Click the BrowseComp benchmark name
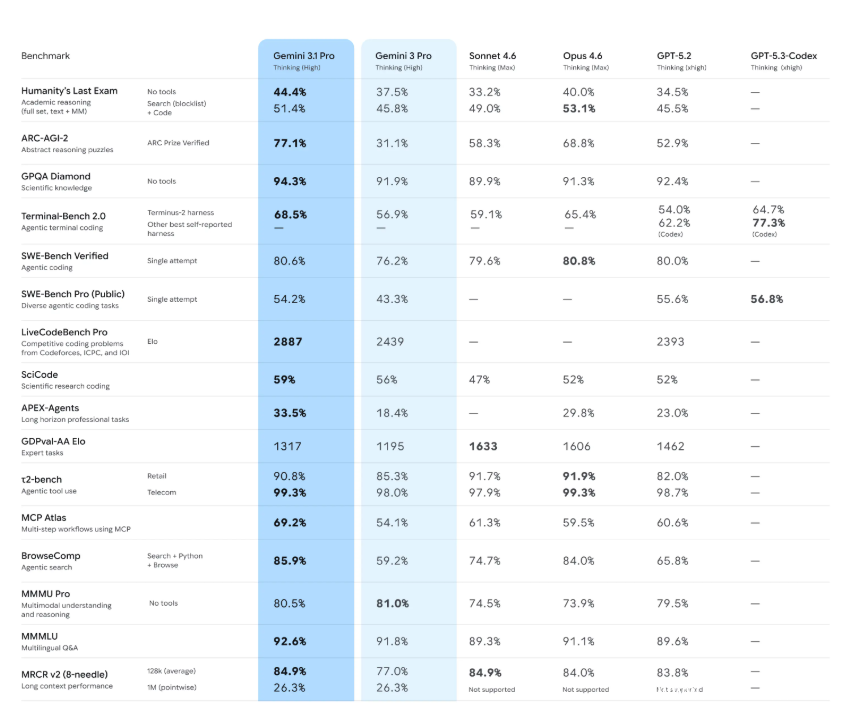The image size is (843, 704). 51,556
